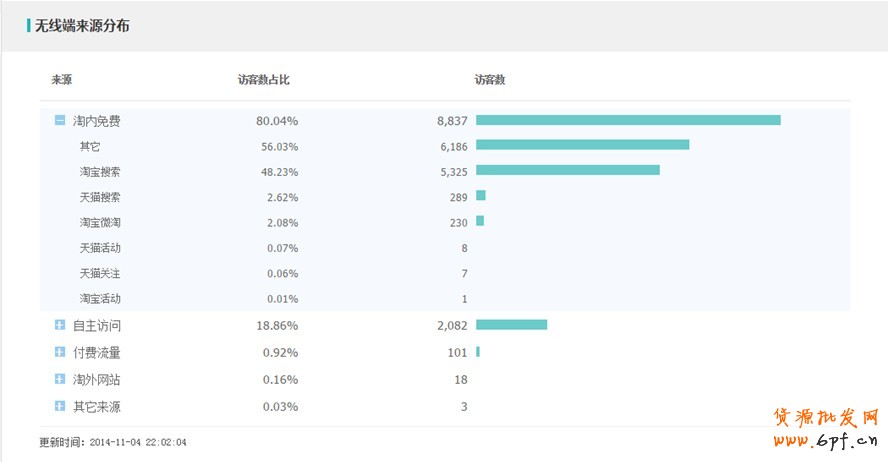888x462 pixels.
Task: Click the 淘宝搜索 bar showing 5,325
Action: pyautogui.click(x=567, y=170)
